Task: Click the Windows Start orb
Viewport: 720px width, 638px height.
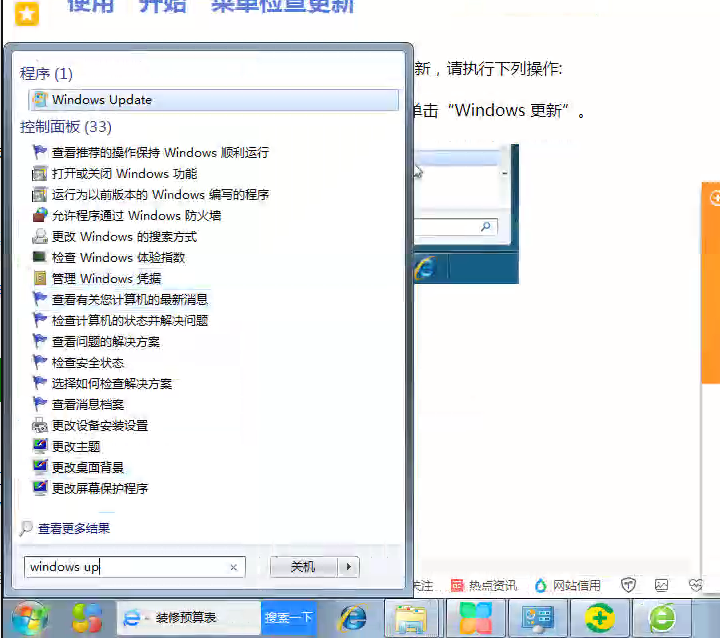Action: (x=30, y=618)
